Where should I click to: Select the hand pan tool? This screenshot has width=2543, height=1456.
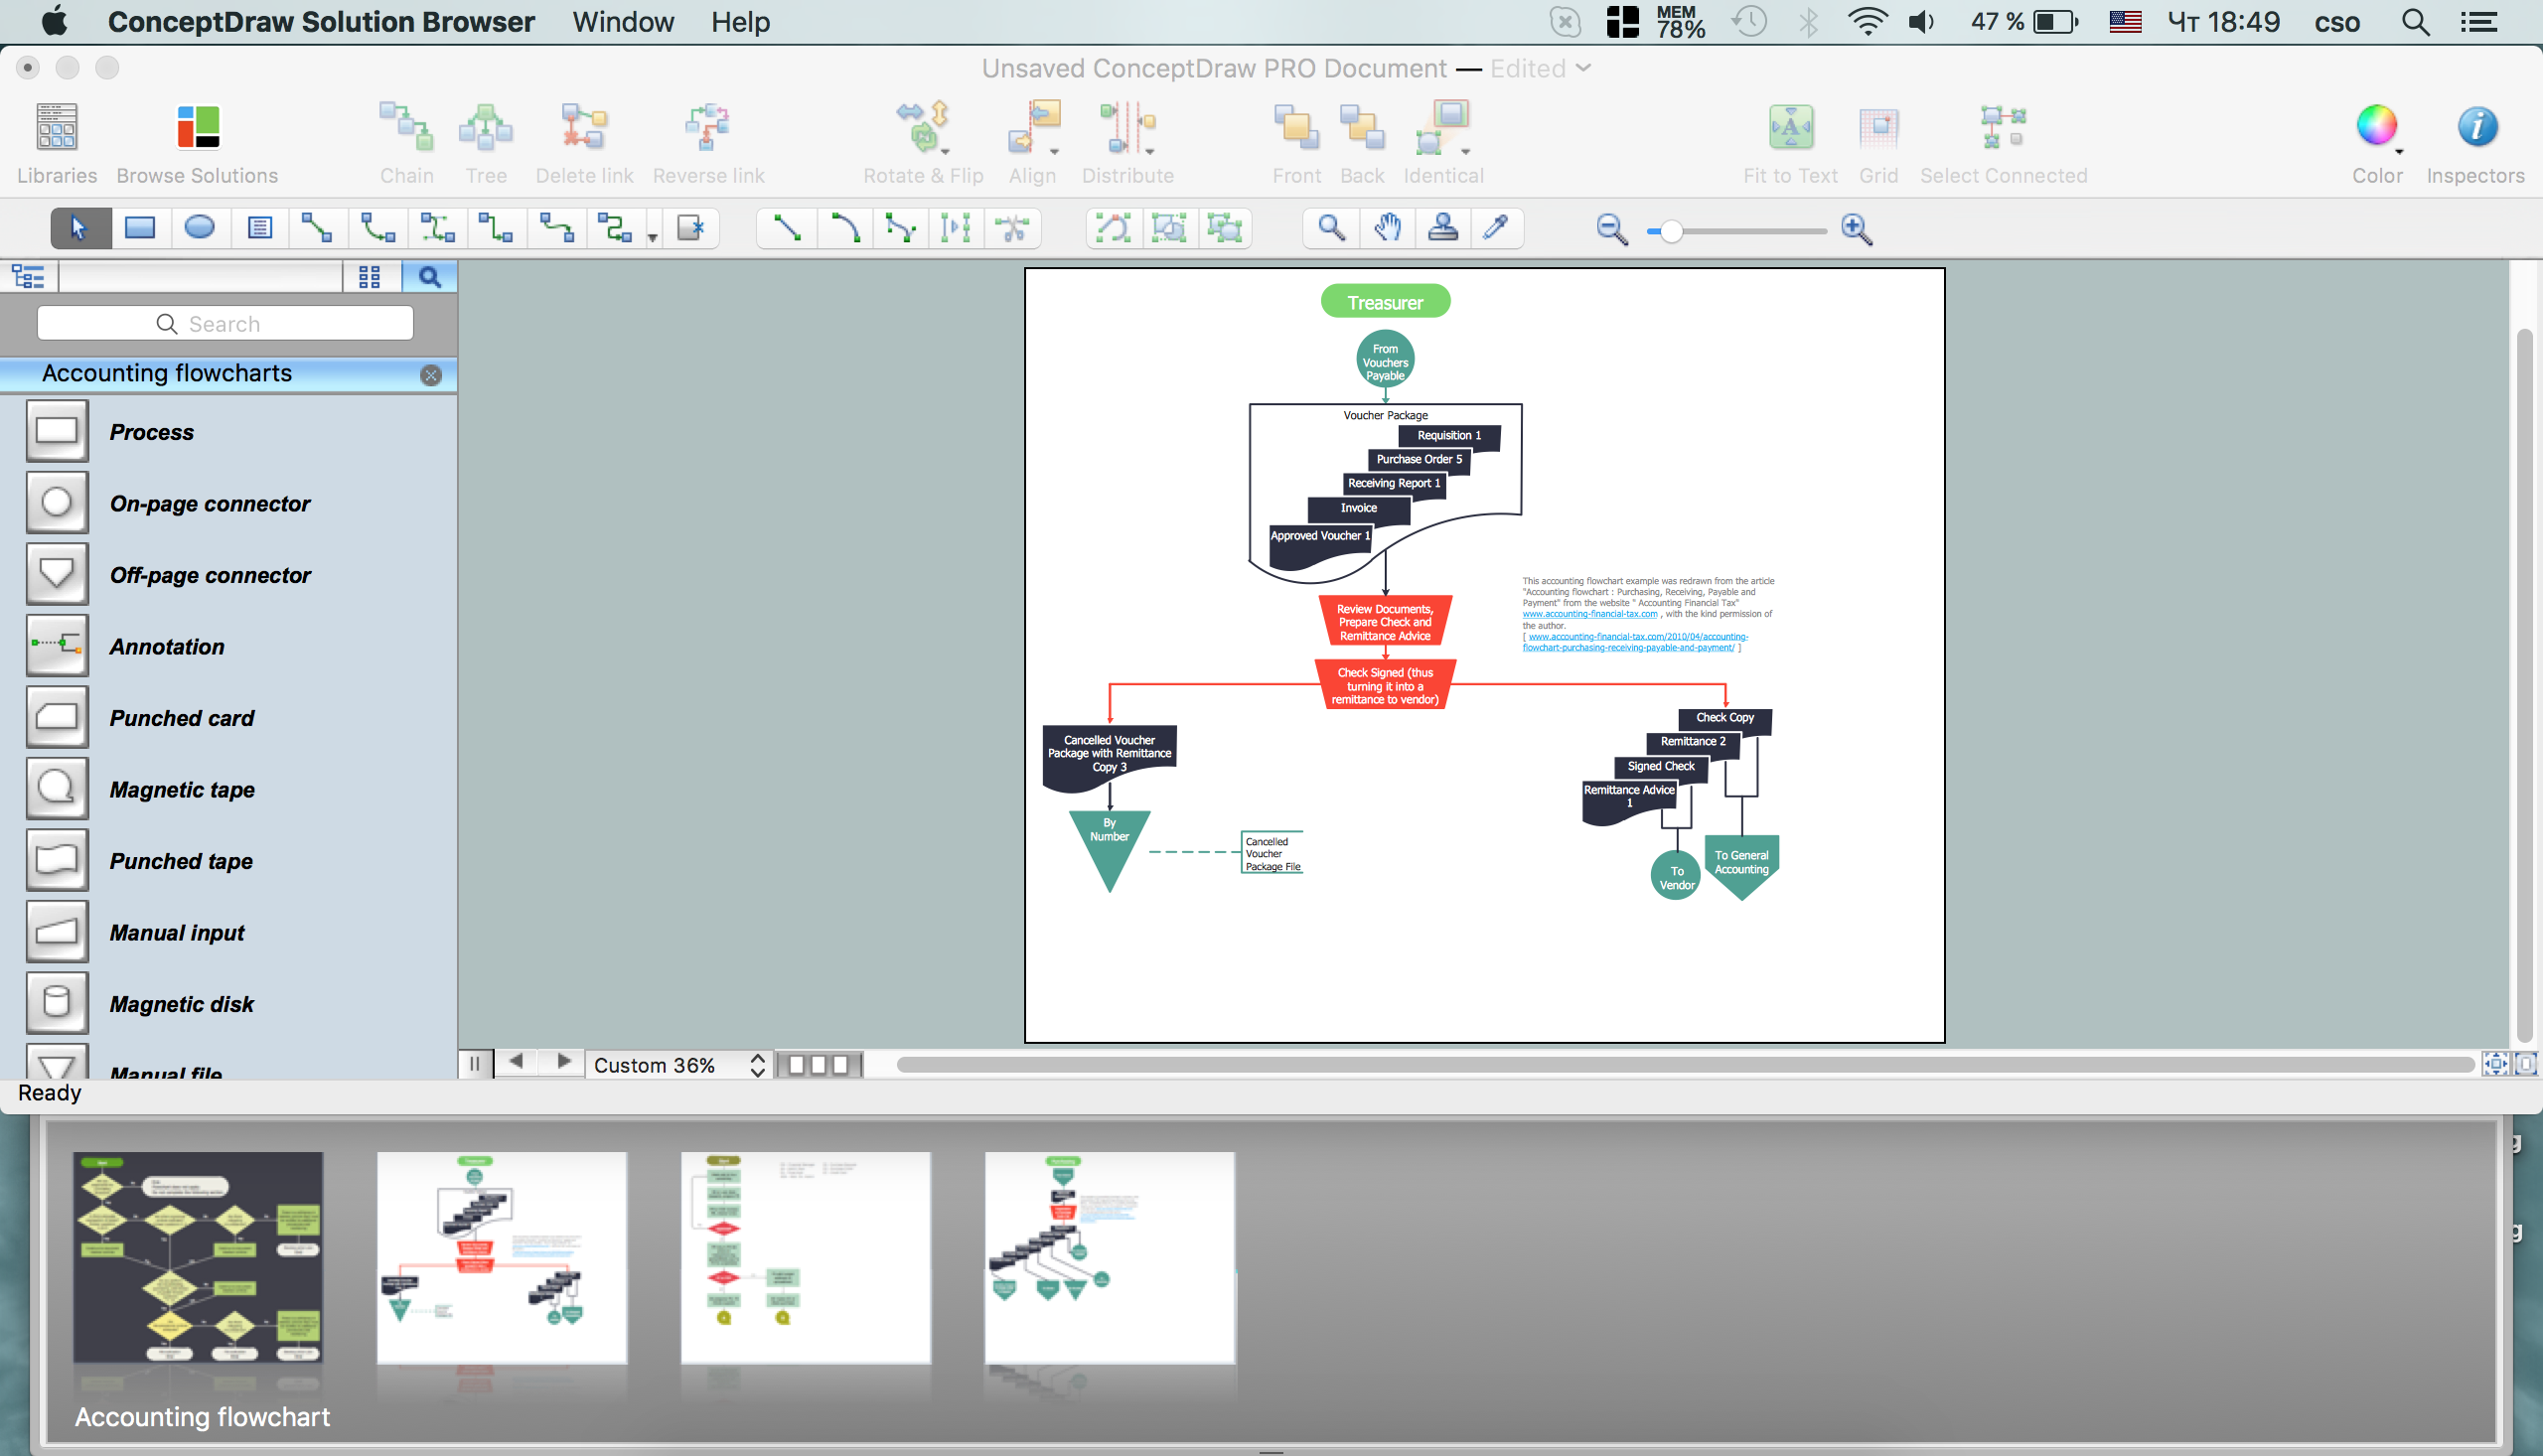click(1387, 228)
